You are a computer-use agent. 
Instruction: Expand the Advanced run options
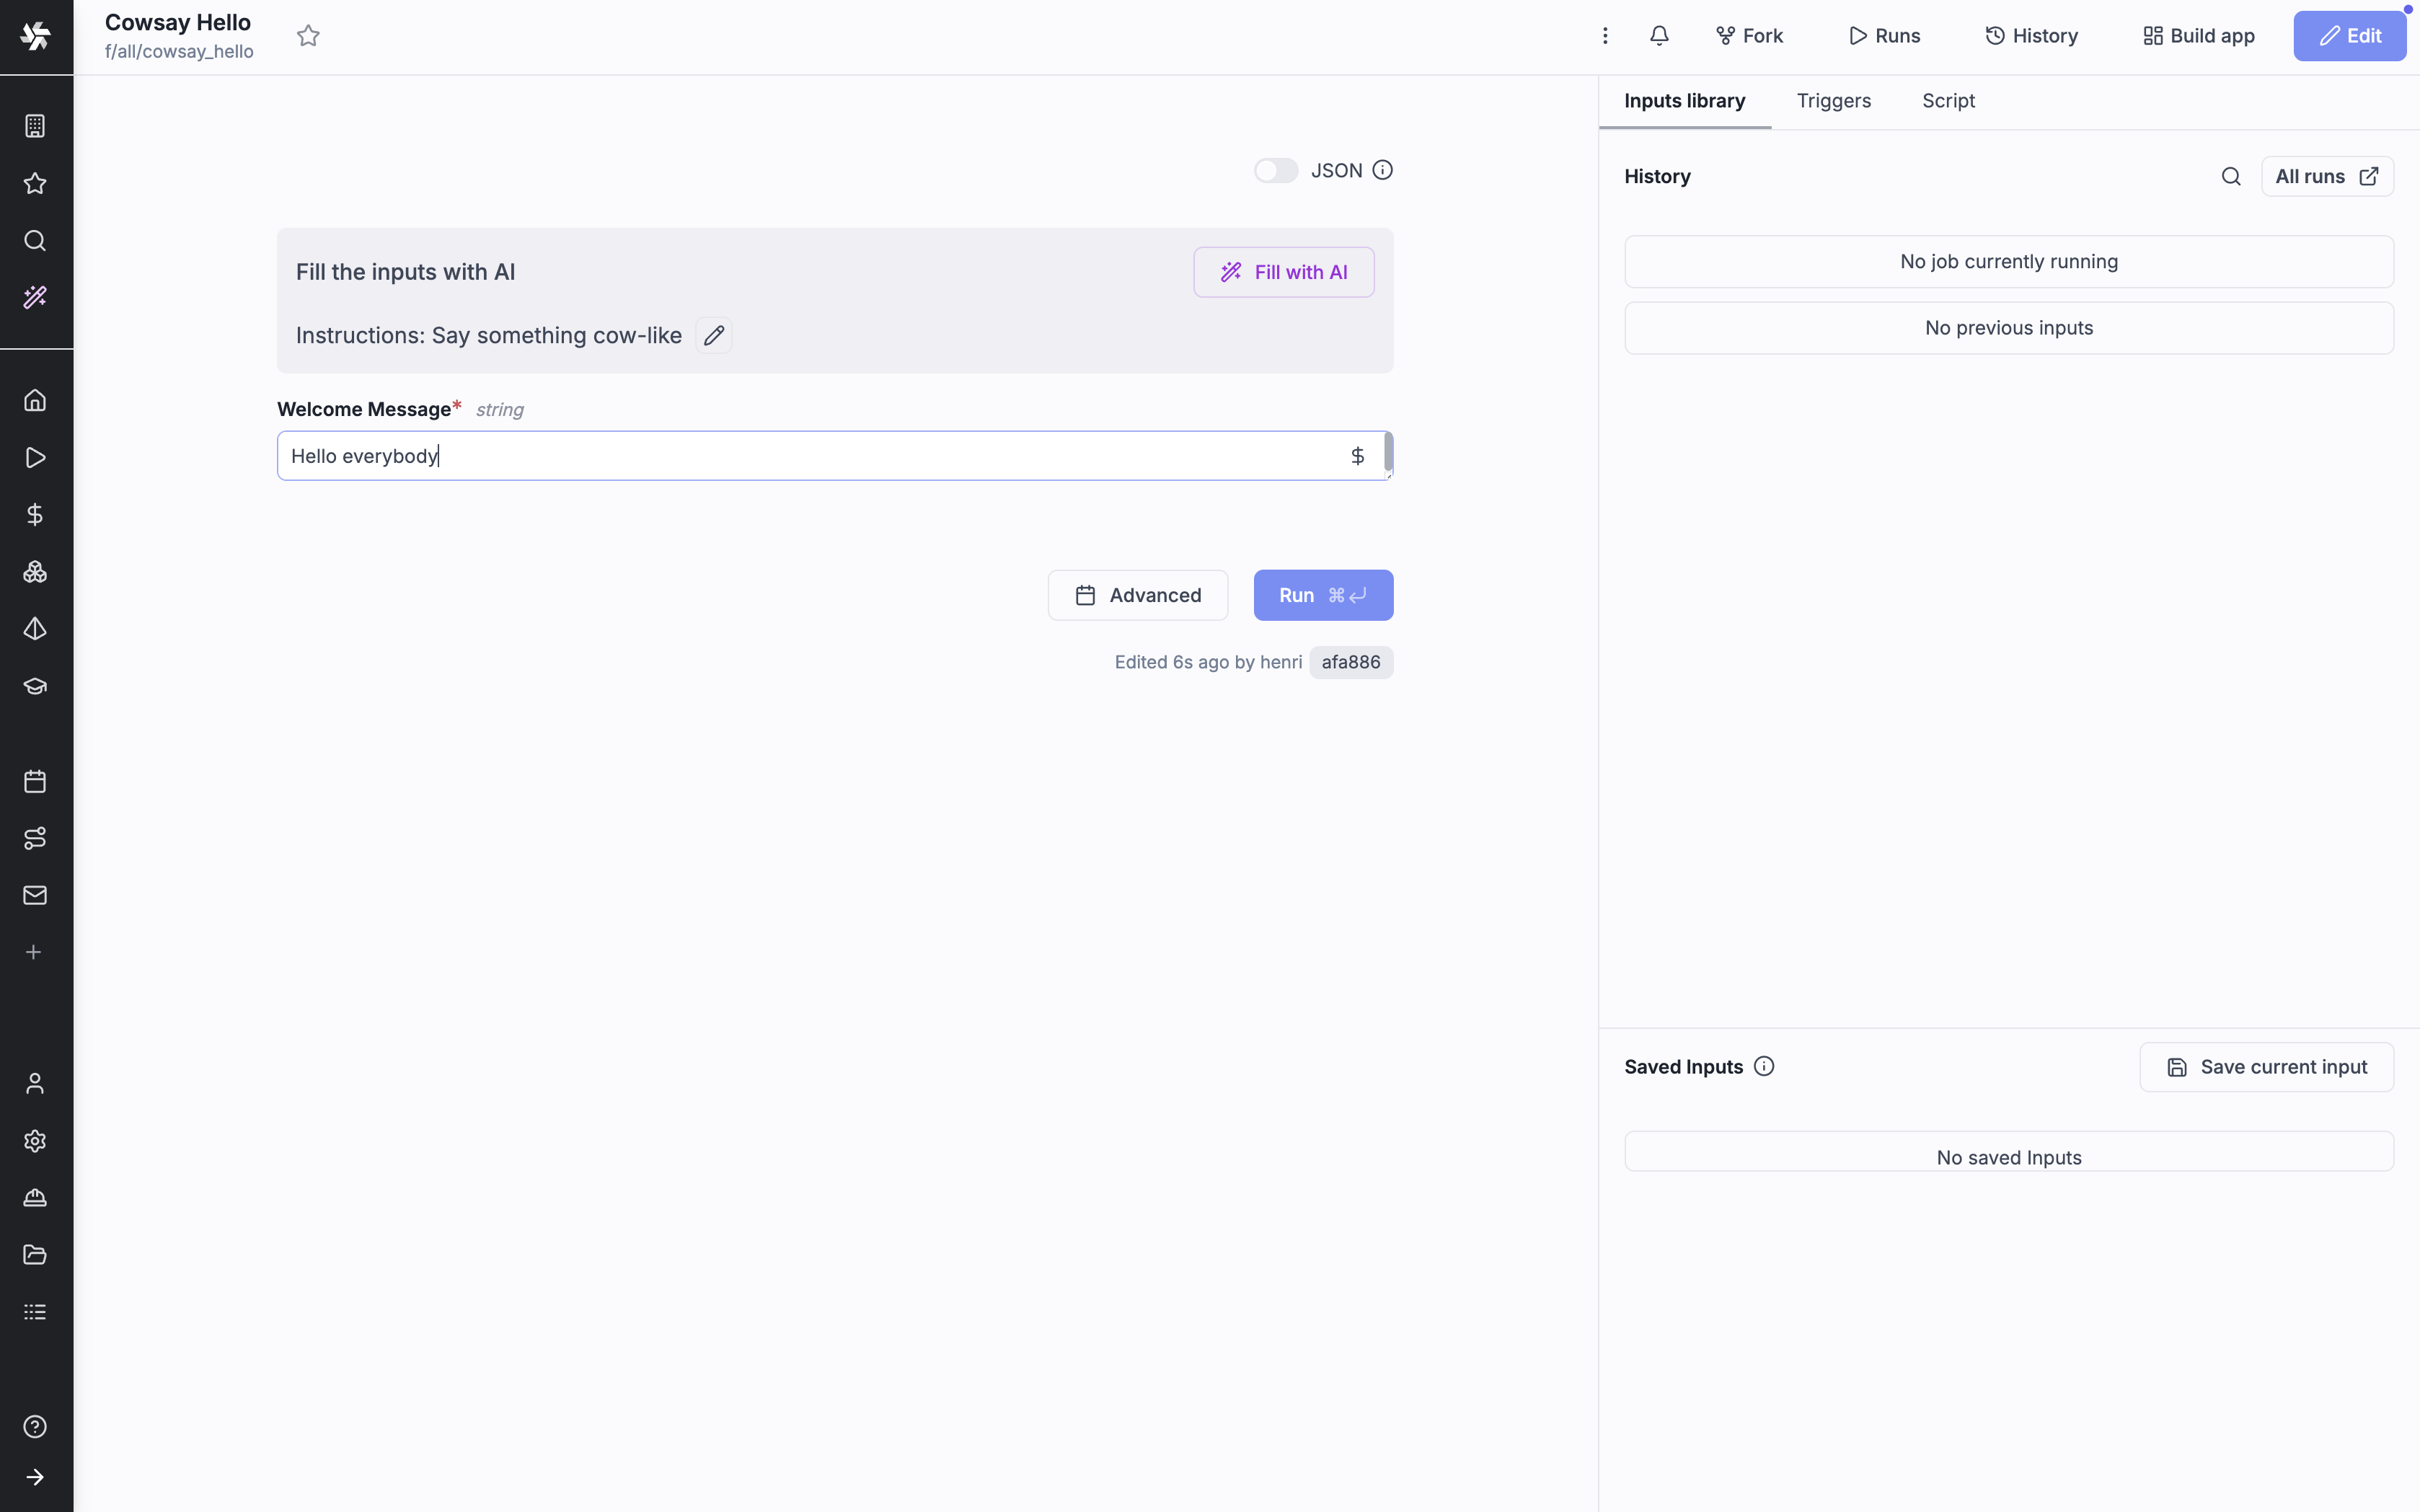click(1137, 595)
